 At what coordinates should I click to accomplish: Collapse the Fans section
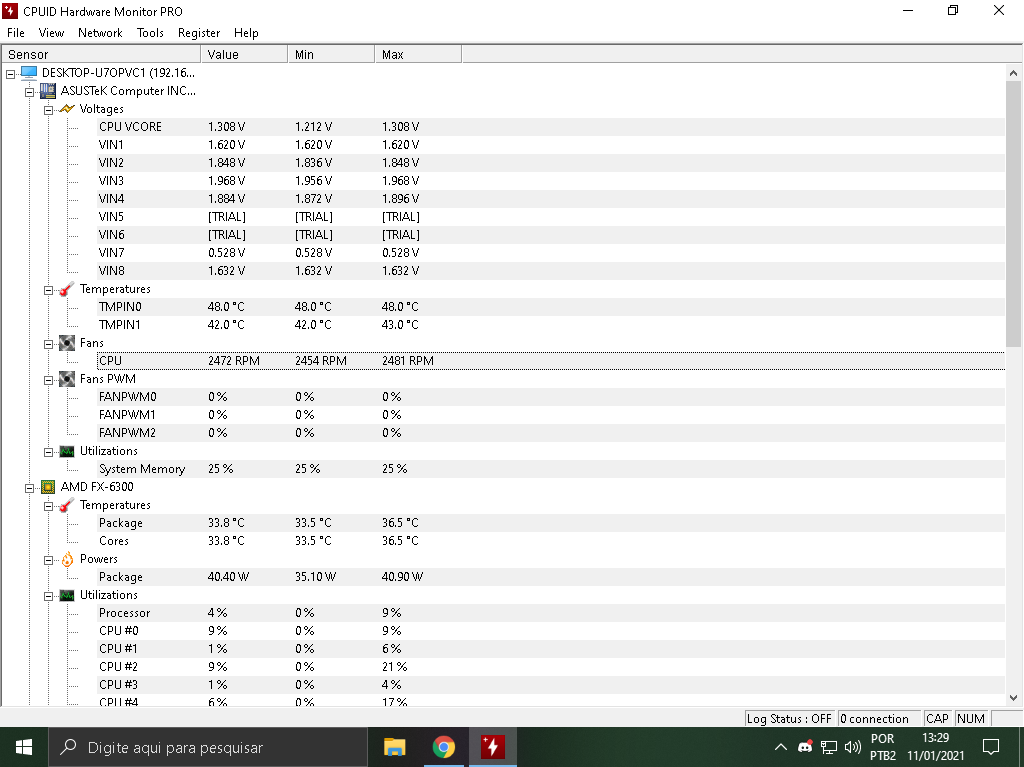coord(48,344)
